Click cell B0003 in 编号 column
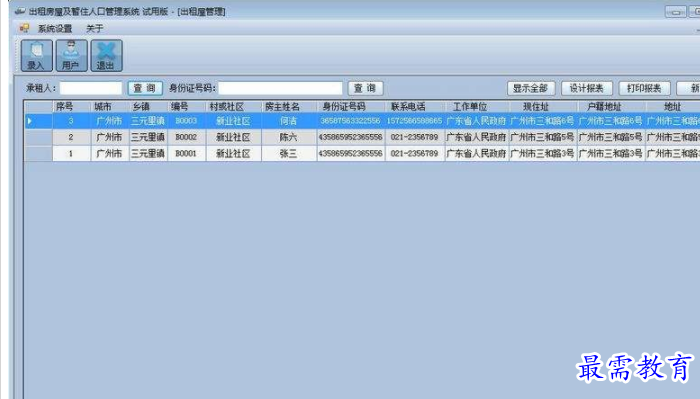700x399 pixels. point(187,121)
